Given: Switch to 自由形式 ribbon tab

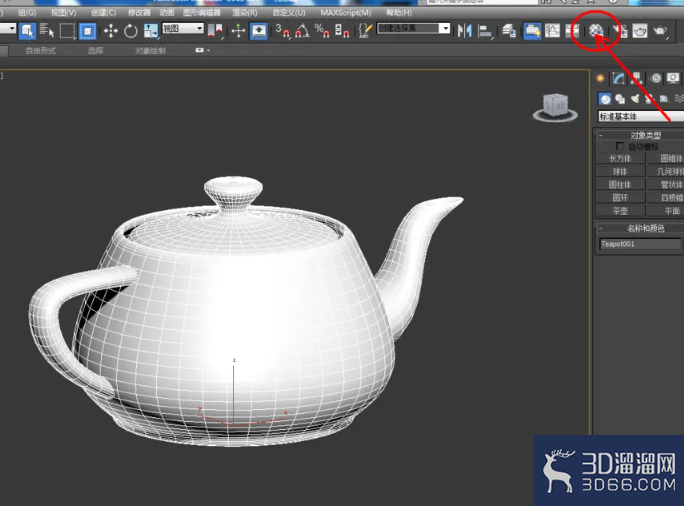Looking at the screenshot, I should tap(41, 51).
